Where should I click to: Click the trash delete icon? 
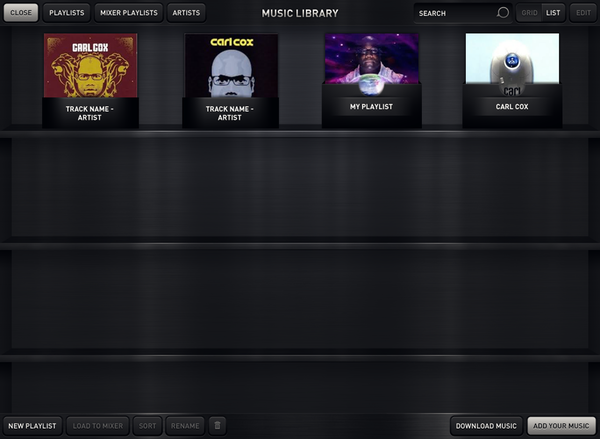click(217, 426)
